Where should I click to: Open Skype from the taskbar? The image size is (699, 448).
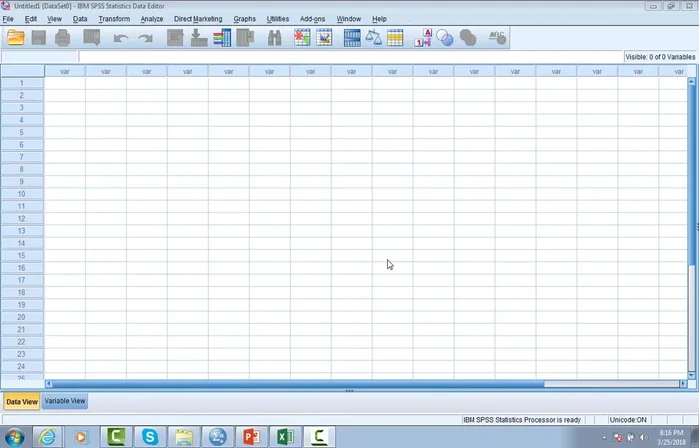150,437
